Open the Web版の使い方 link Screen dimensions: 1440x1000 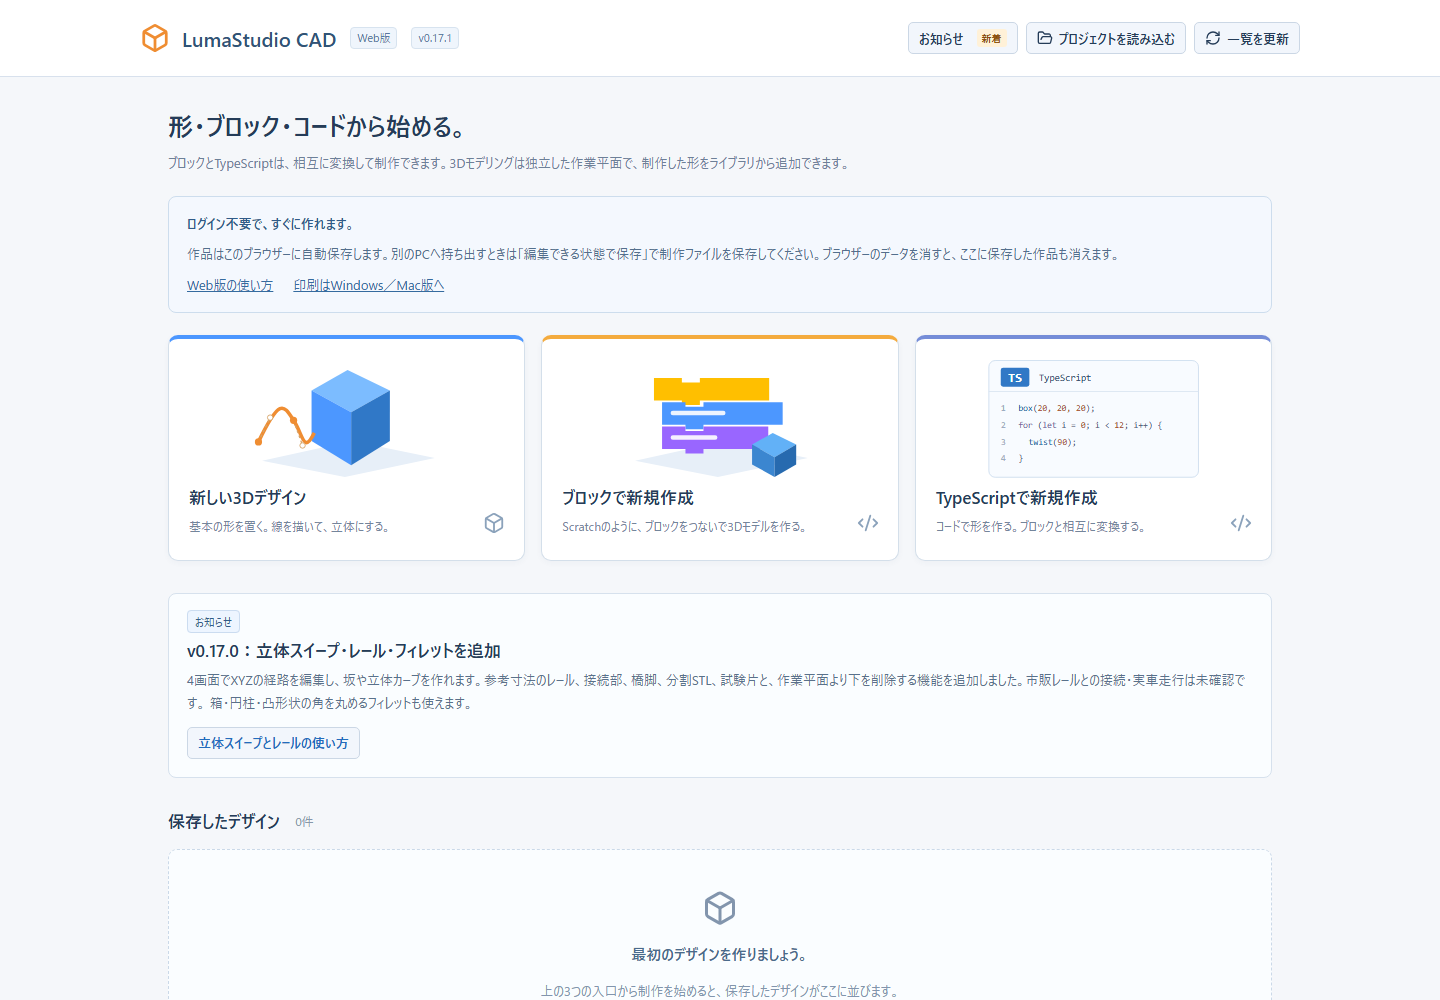(230, 285)
